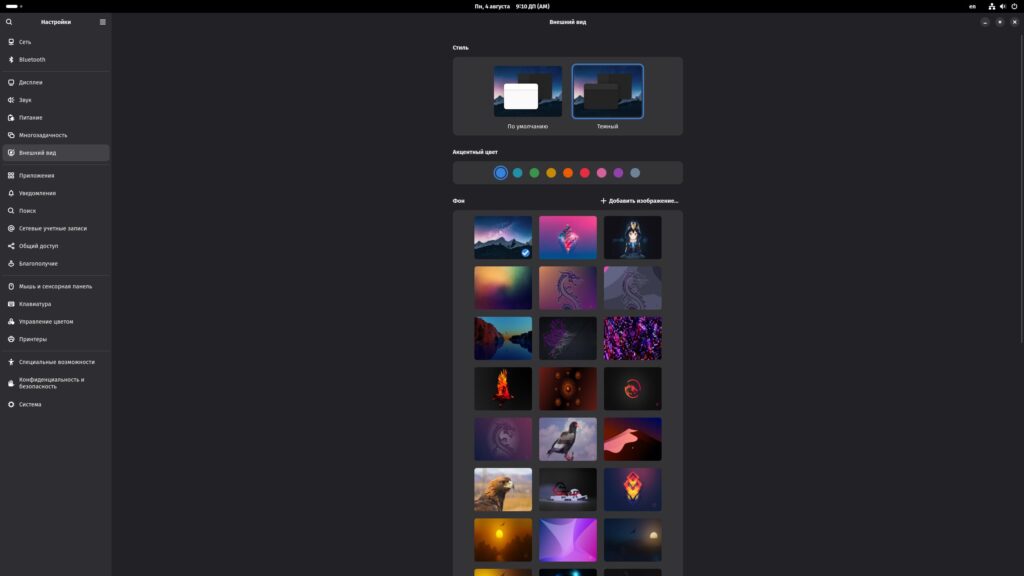Choose the green accent color
This screenshot has height=576, width=1024.
pyautogui.click(x=534, y=173)
